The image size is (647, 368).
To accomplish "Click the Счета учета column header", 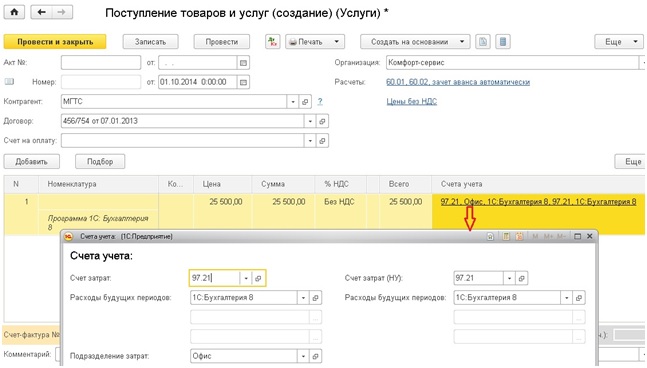I will pyautogui.click(x=538, y=184).
